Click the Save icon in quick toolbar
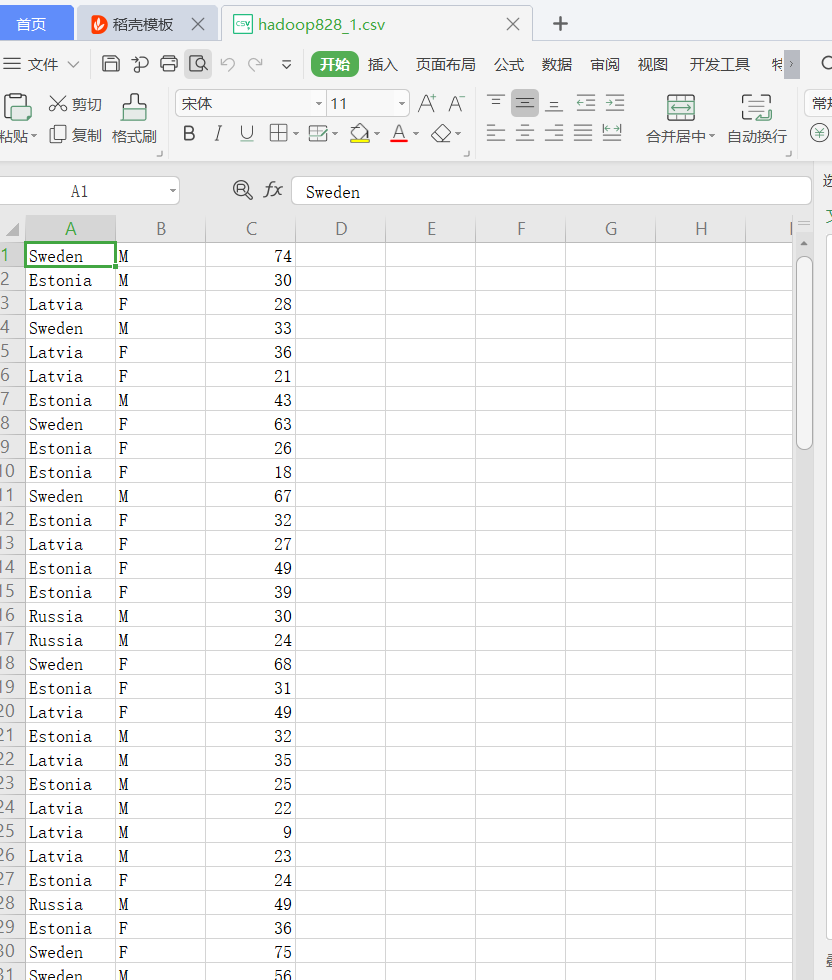The height and width of the screenshot is (980, 832). (111, 64)
